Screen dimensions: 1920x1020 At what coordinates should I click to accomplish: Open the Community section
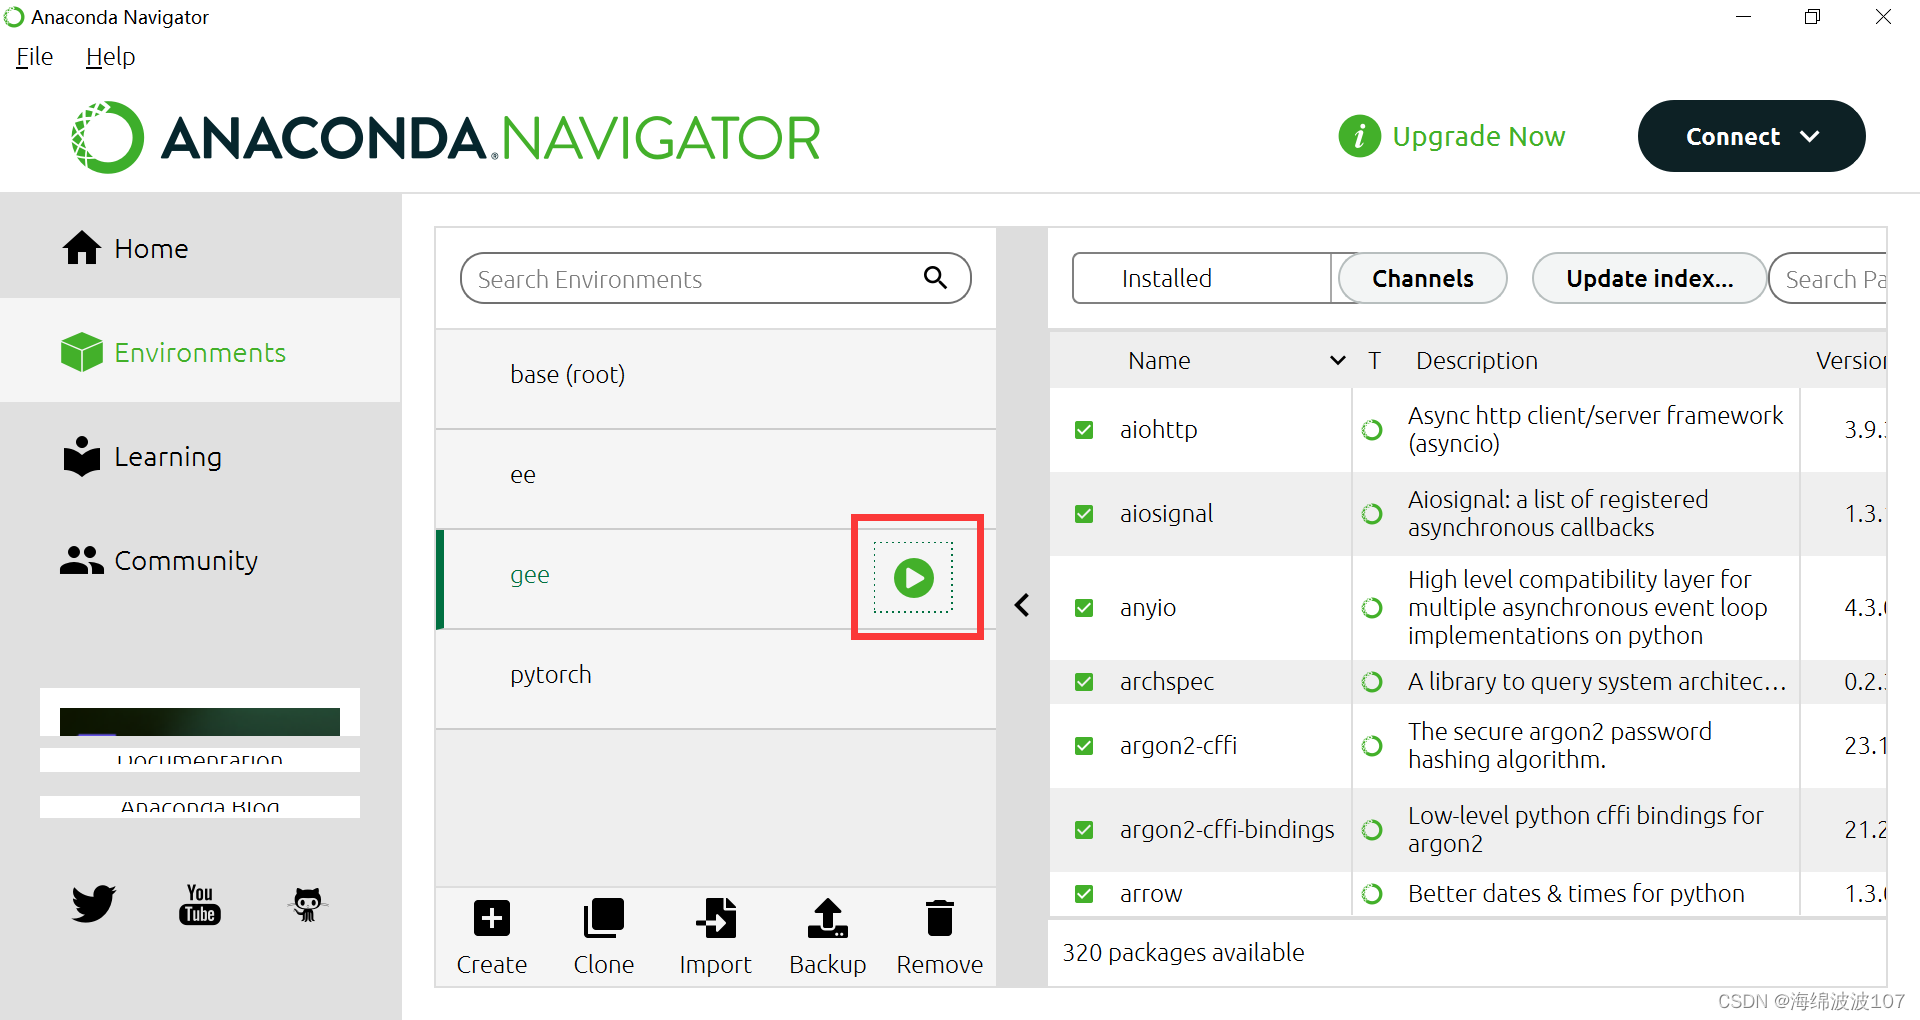click(x=200, y=561)
